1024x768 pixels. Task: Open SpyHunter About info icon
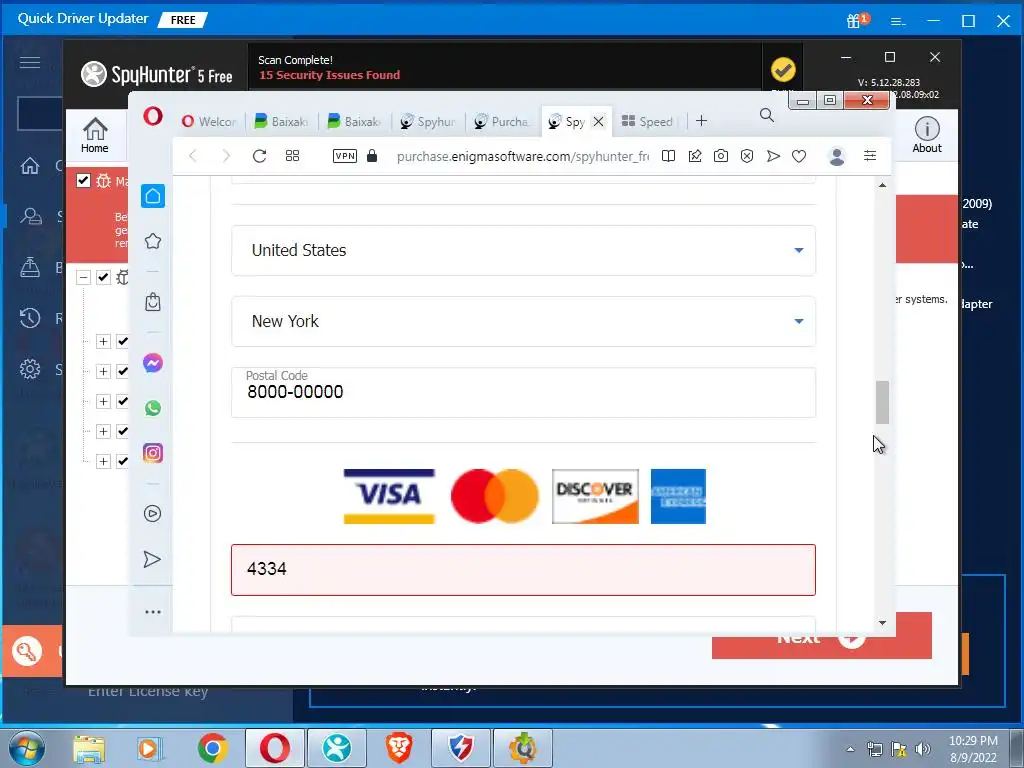pyautogui.click(x=927, y=135)
